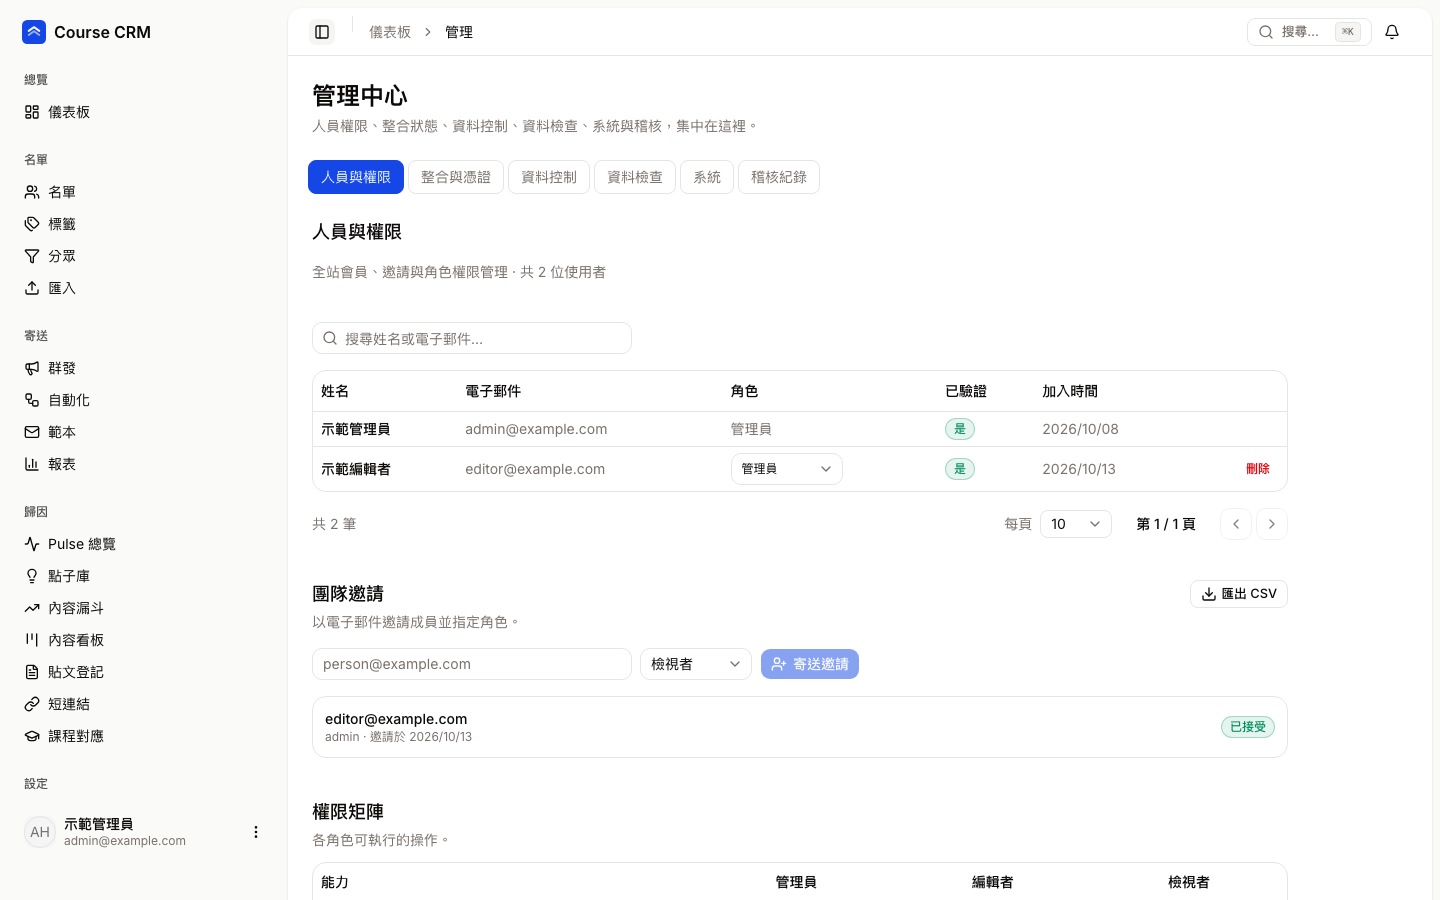Click the Course CRM logo icon
Image resolution: width=1440 pixels, height=900 pixels.
click(x=34, y=32)
